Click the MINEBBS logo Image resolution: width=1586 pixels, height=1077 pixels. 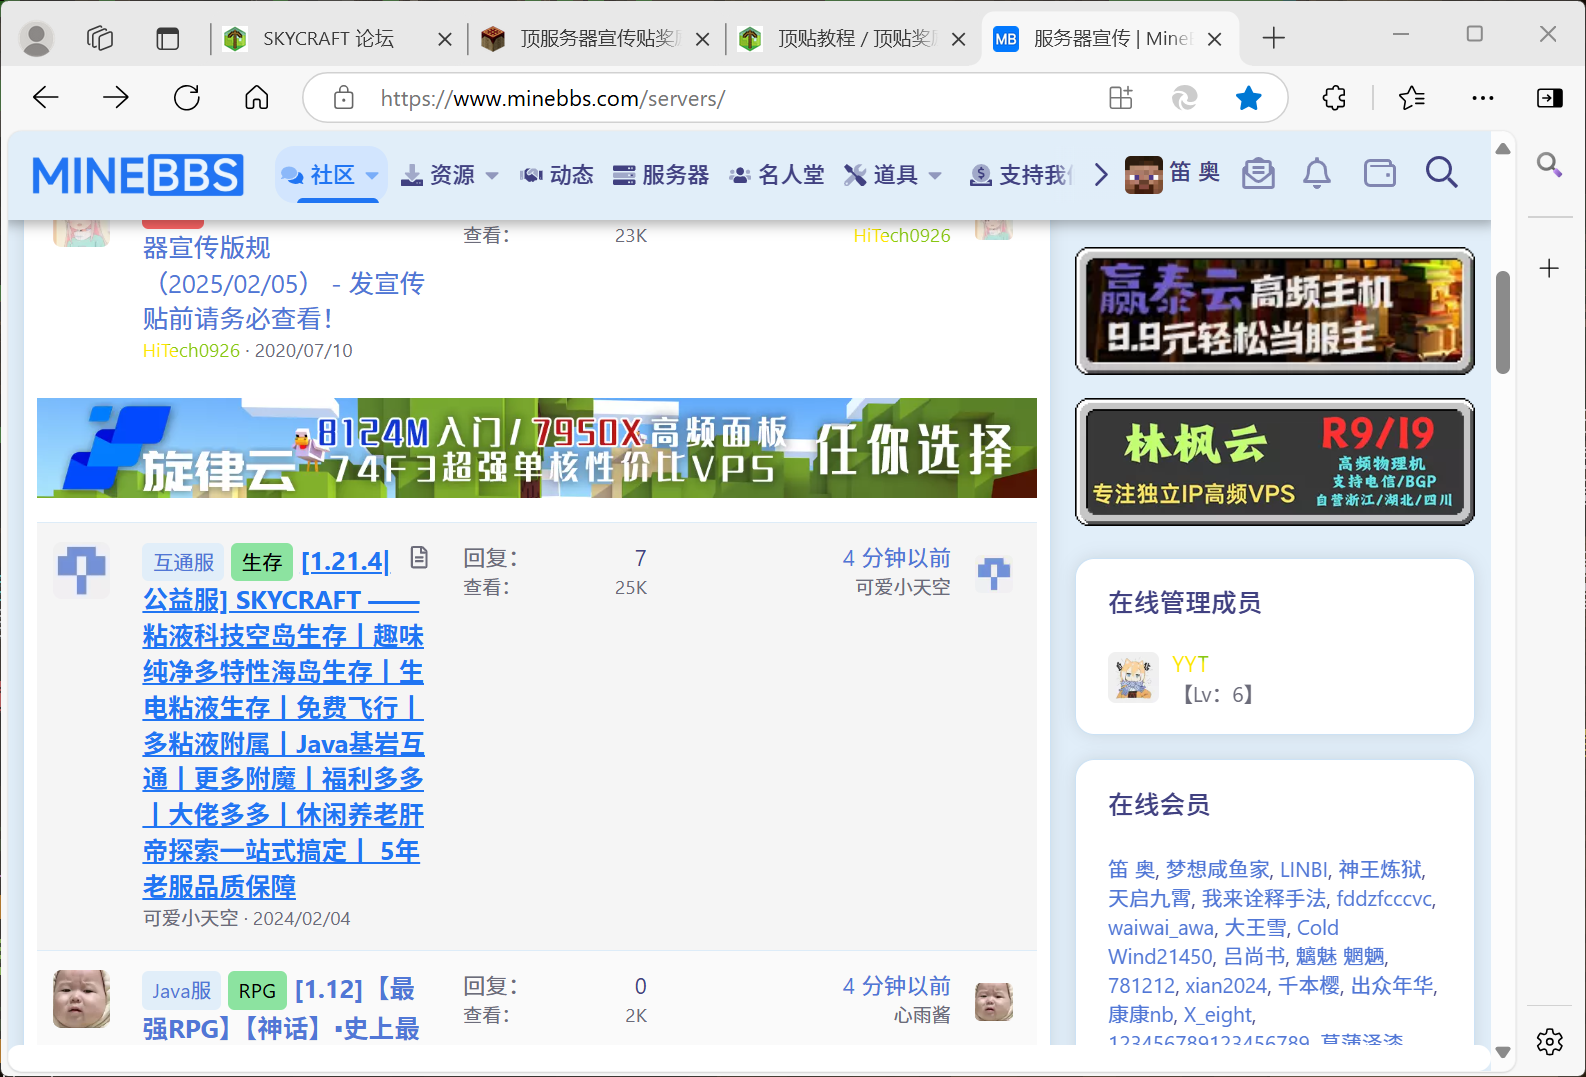point(138,175)
